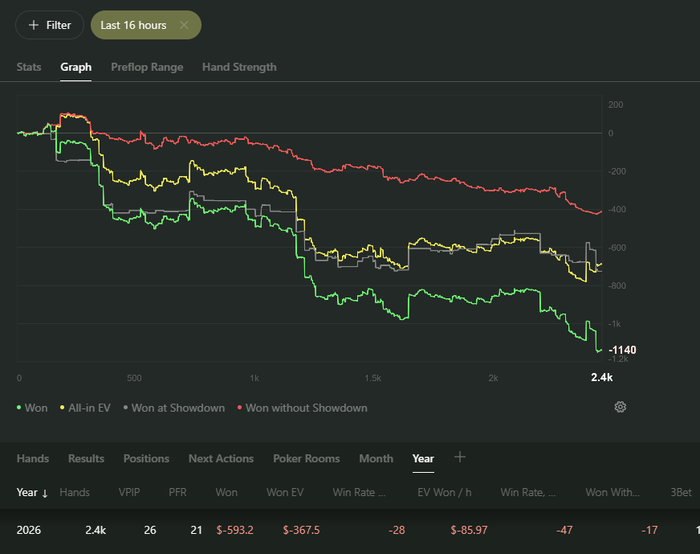The width and height of the screenshot is (700, 554).
Task: Toggle the All-in EV legend entry
Action: (x=85, y=408)
